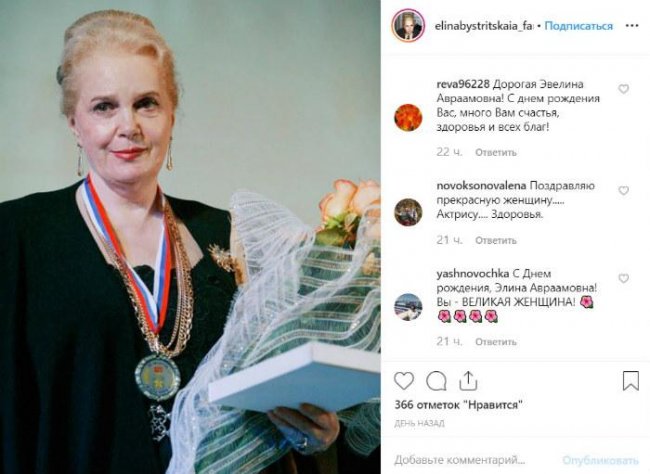Open the three-dot options menu
The height and width of the screenshot is (474, 650).
(x=632, y=26)
